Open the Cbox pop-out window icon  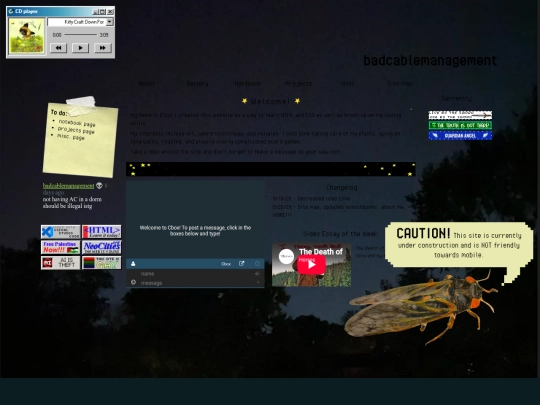pos(242,263)
